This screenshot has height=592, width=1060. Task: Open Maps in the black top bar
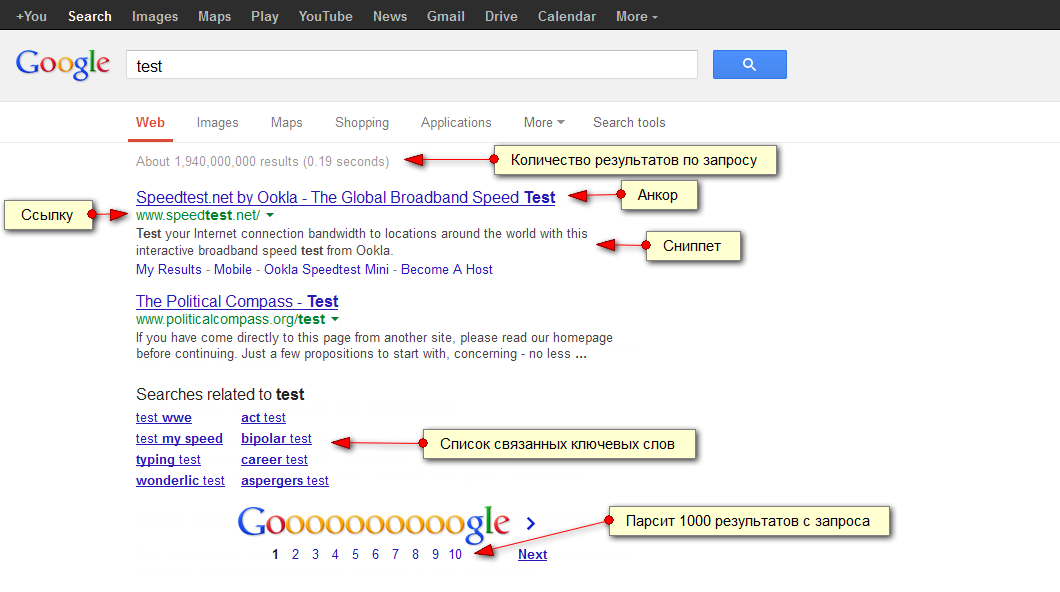(x=214, y=16)
